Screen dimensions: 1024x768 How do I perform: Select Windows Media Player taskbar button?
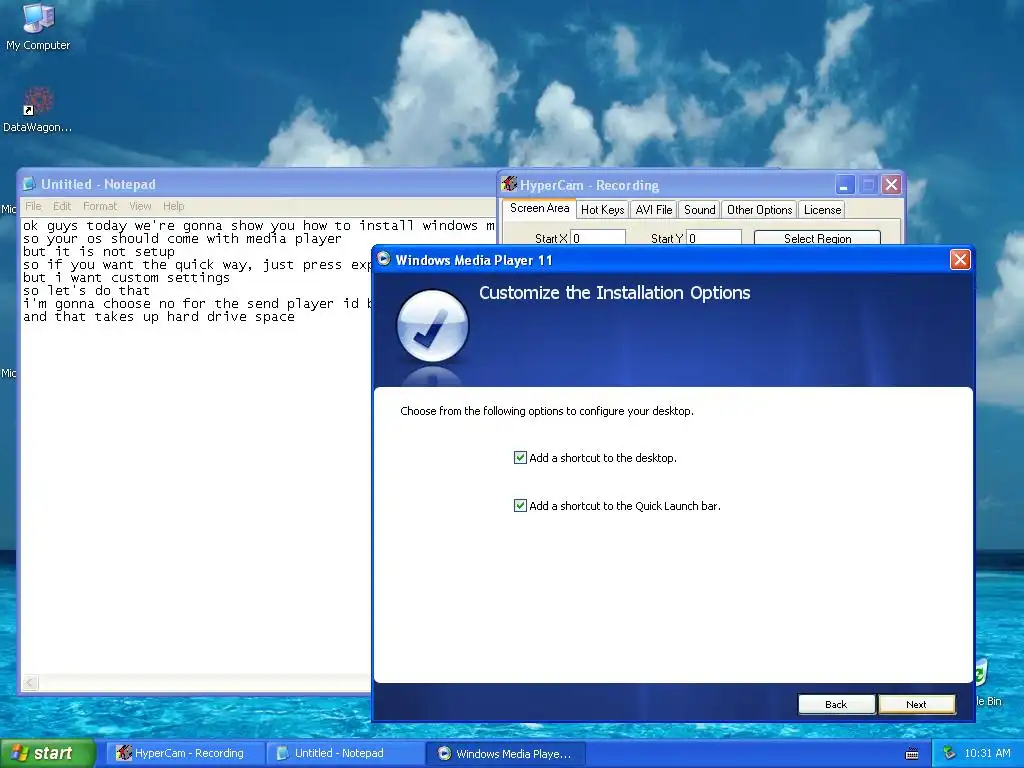click(x=505, y=754)
